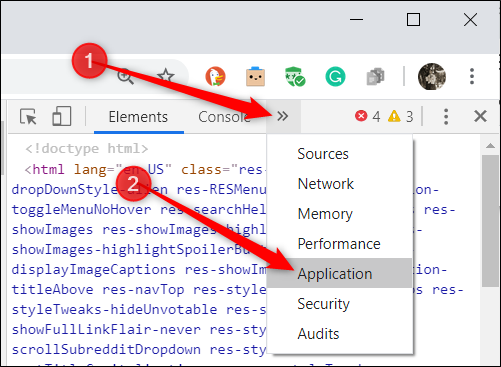Open the Chrome three-dot menu
The image size is (501, 367).
click(472, 76)
